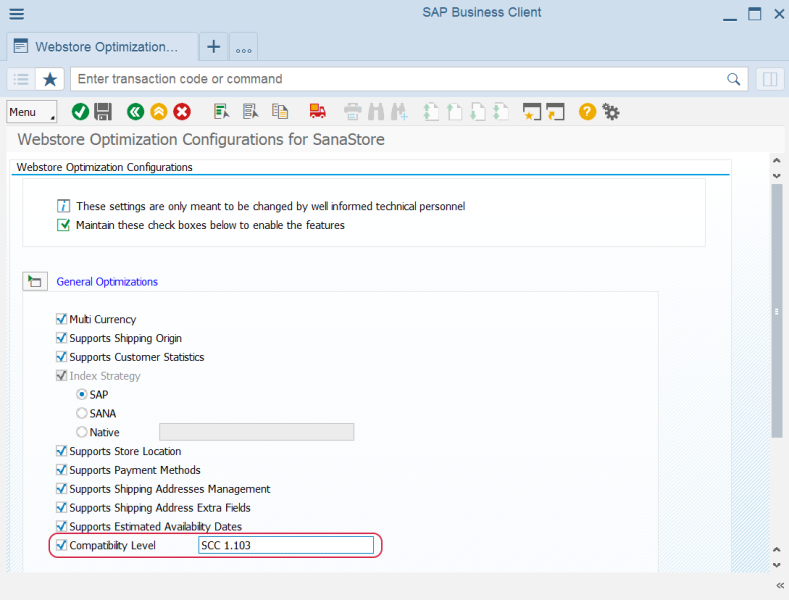
Task: Switch to Webstore Optimization tab
Action: click(x=103, y=47)
